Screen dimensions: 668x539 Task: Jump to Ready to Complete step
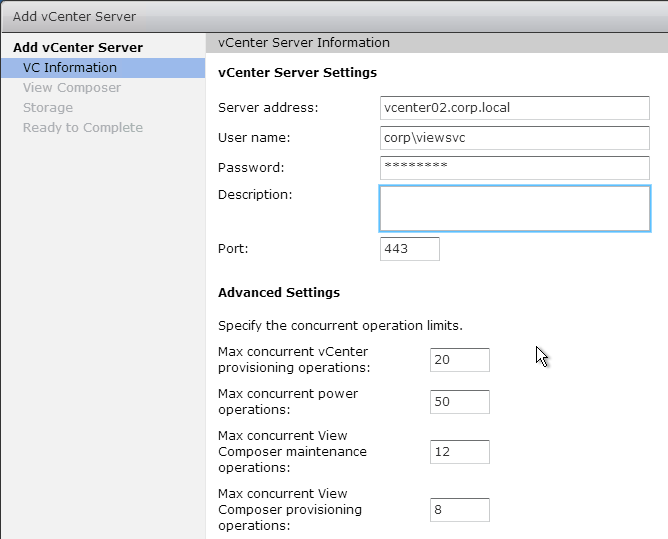pyautogui.click(x=83, y=128)
